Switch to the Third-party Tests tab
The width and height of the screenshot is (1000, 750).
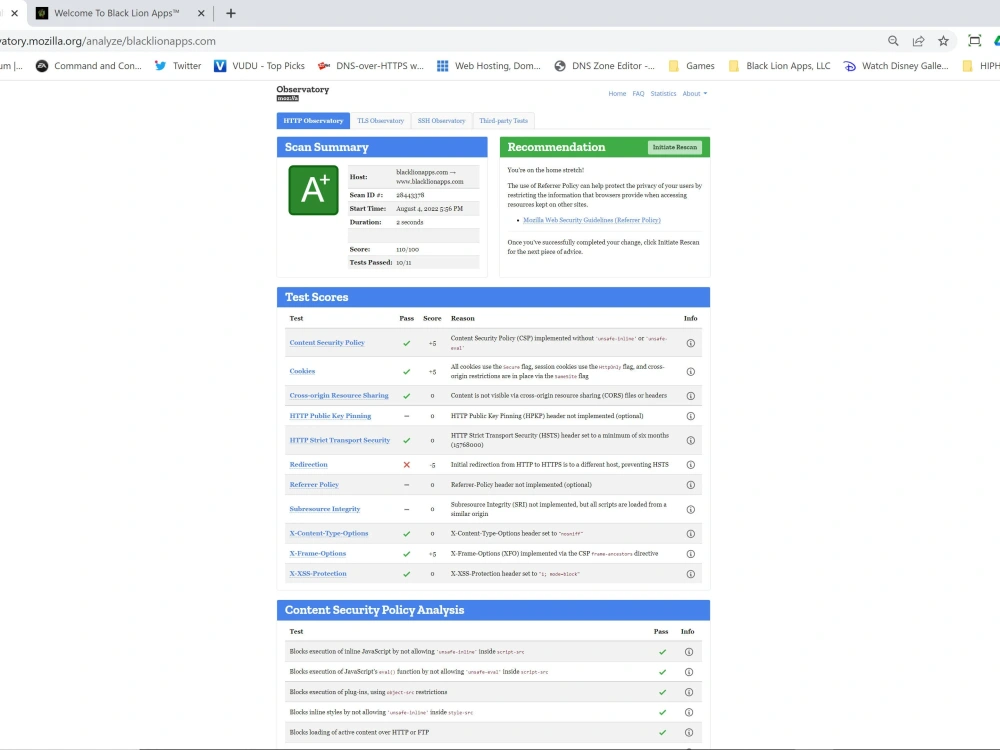pos(503,121)
